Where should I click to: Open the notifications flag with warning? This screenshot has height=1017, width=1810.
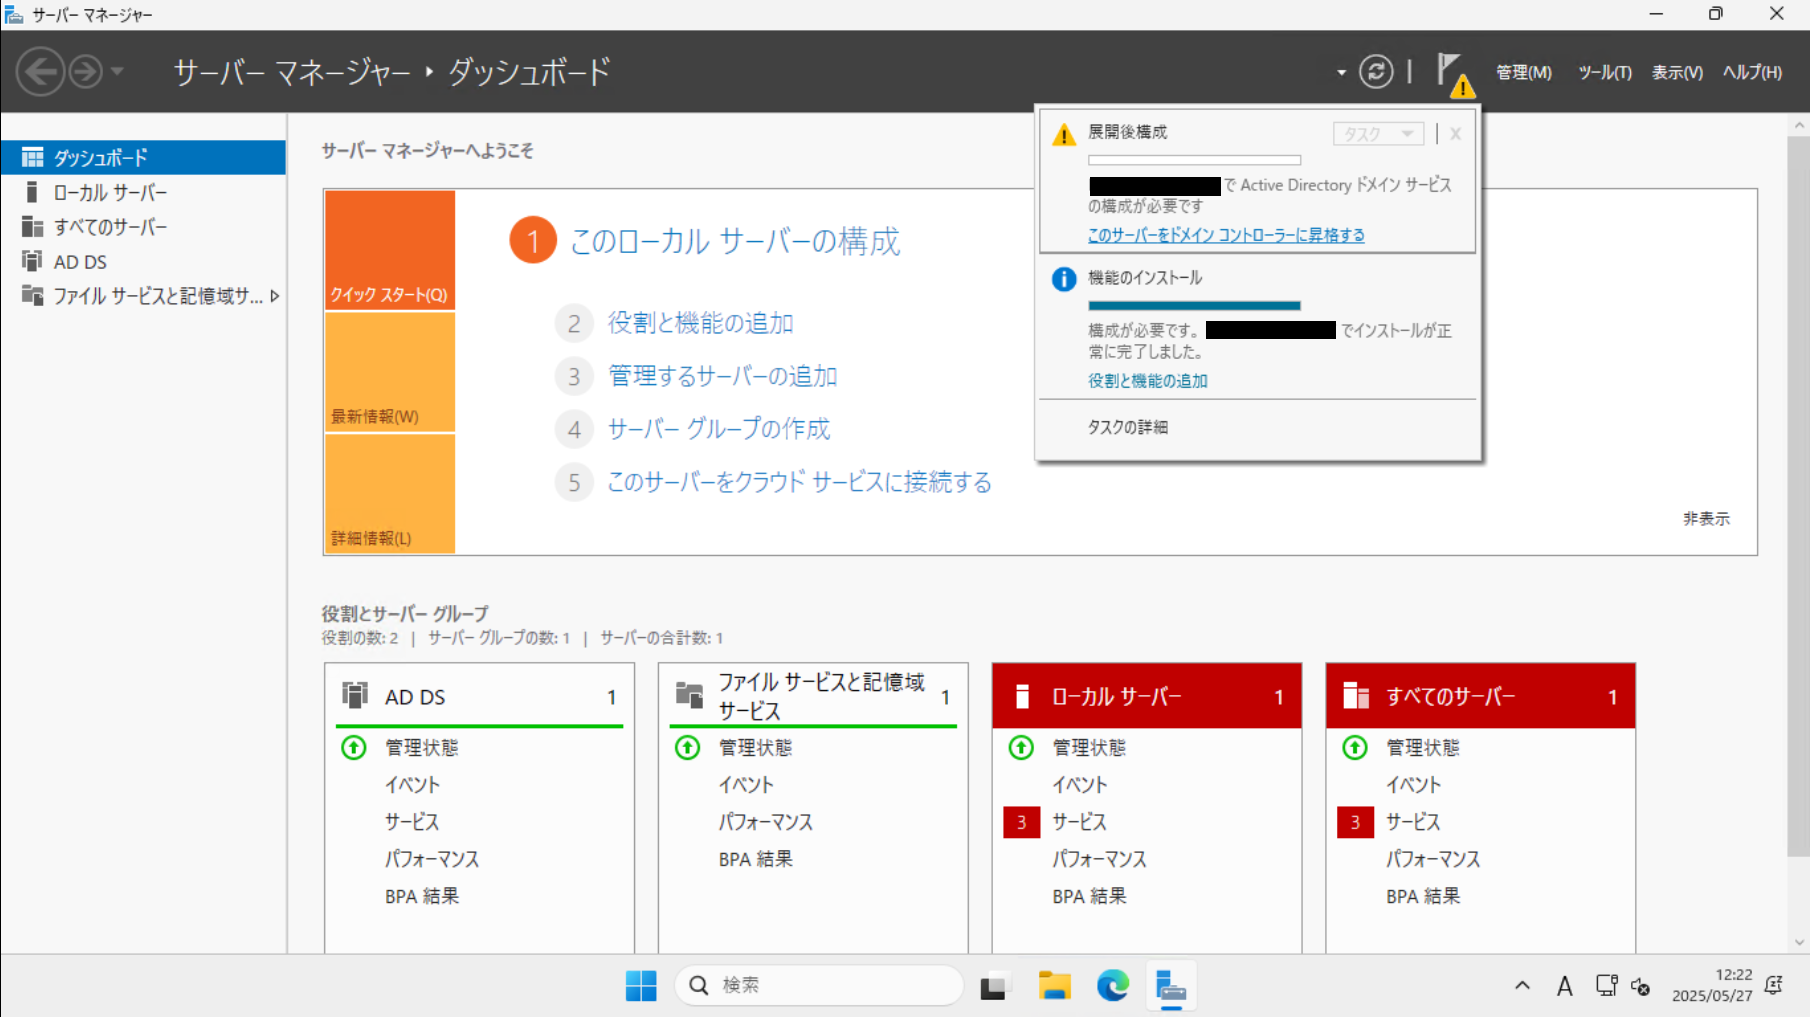click(x=1455, y=74)
